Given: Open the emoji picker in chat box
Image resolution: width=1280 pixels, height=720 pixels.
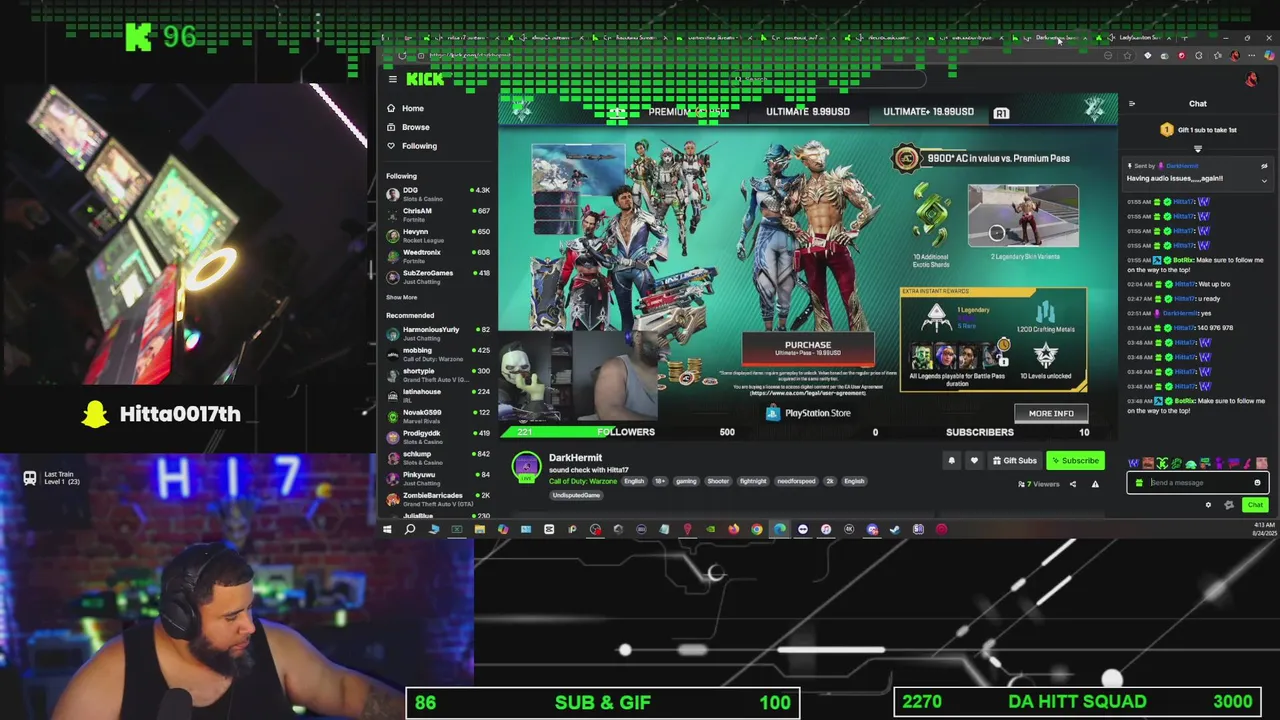Looking at the screenshot, I should click(1257, 483).
